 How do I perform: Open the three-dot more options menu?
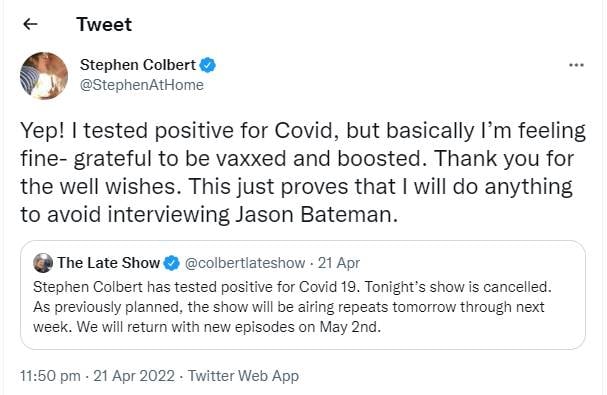(576, 65)
